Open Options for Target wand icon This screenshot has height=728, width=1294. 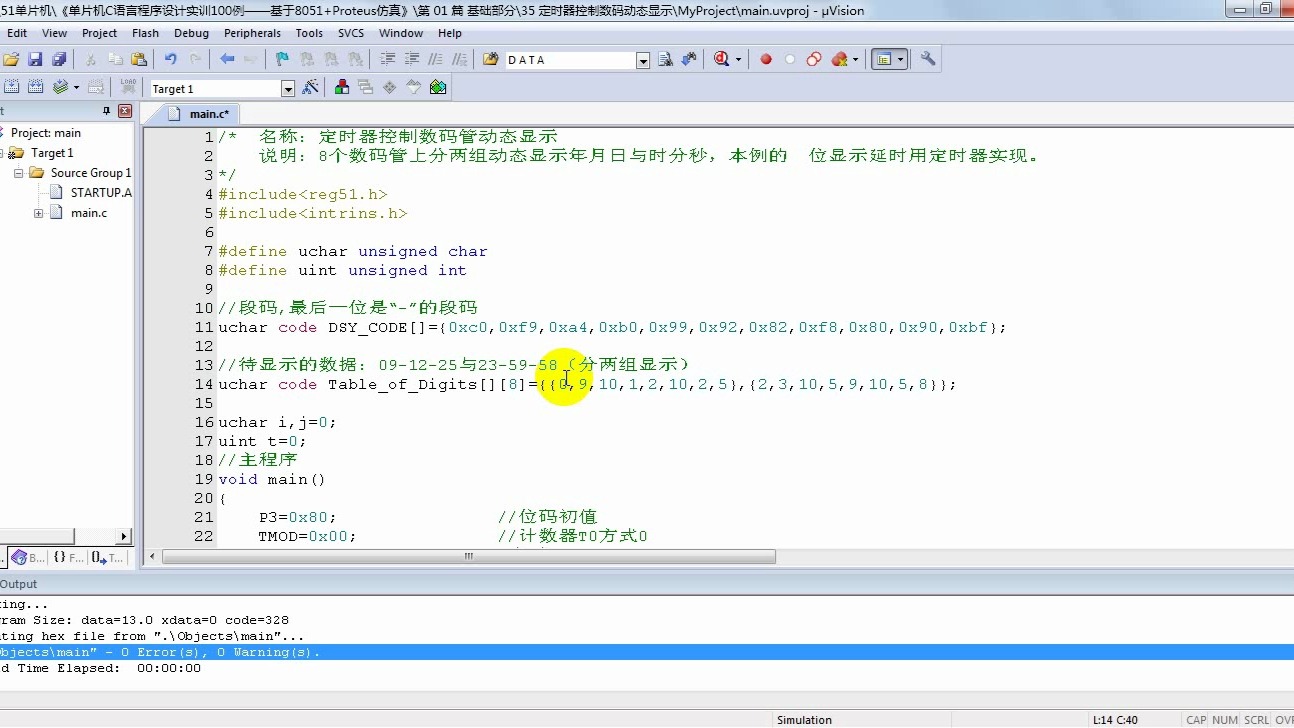(310, 88)
